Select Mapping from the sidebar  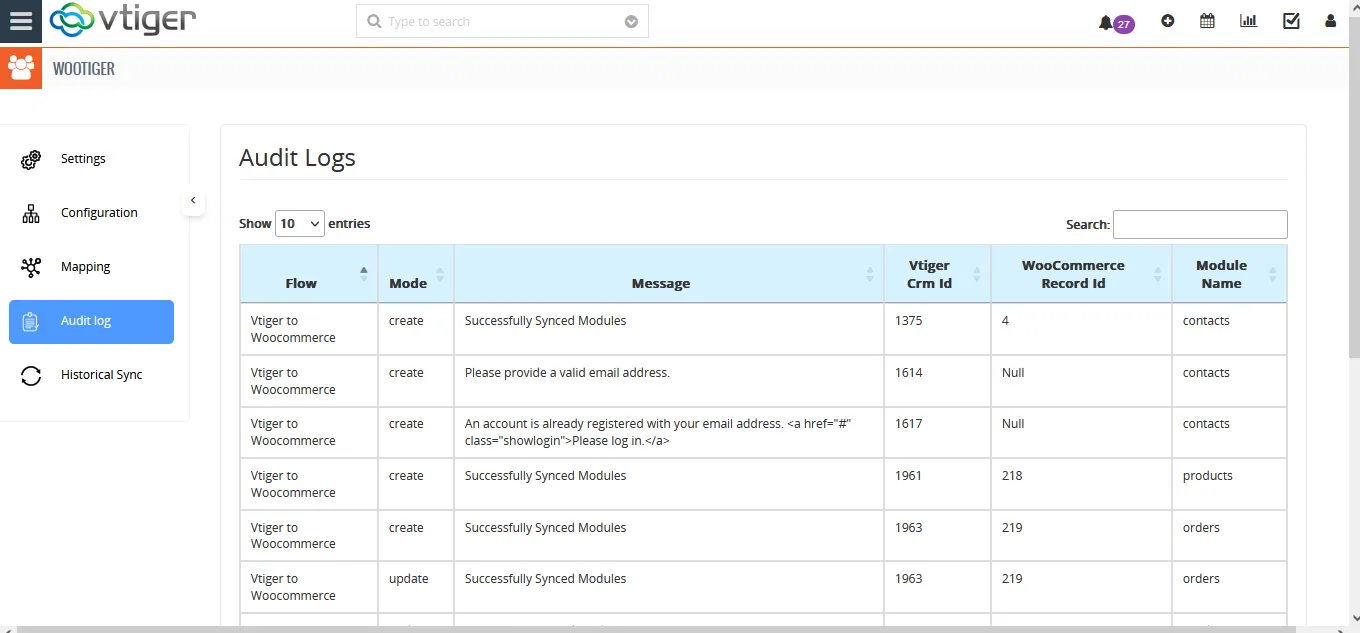point(85,267)
